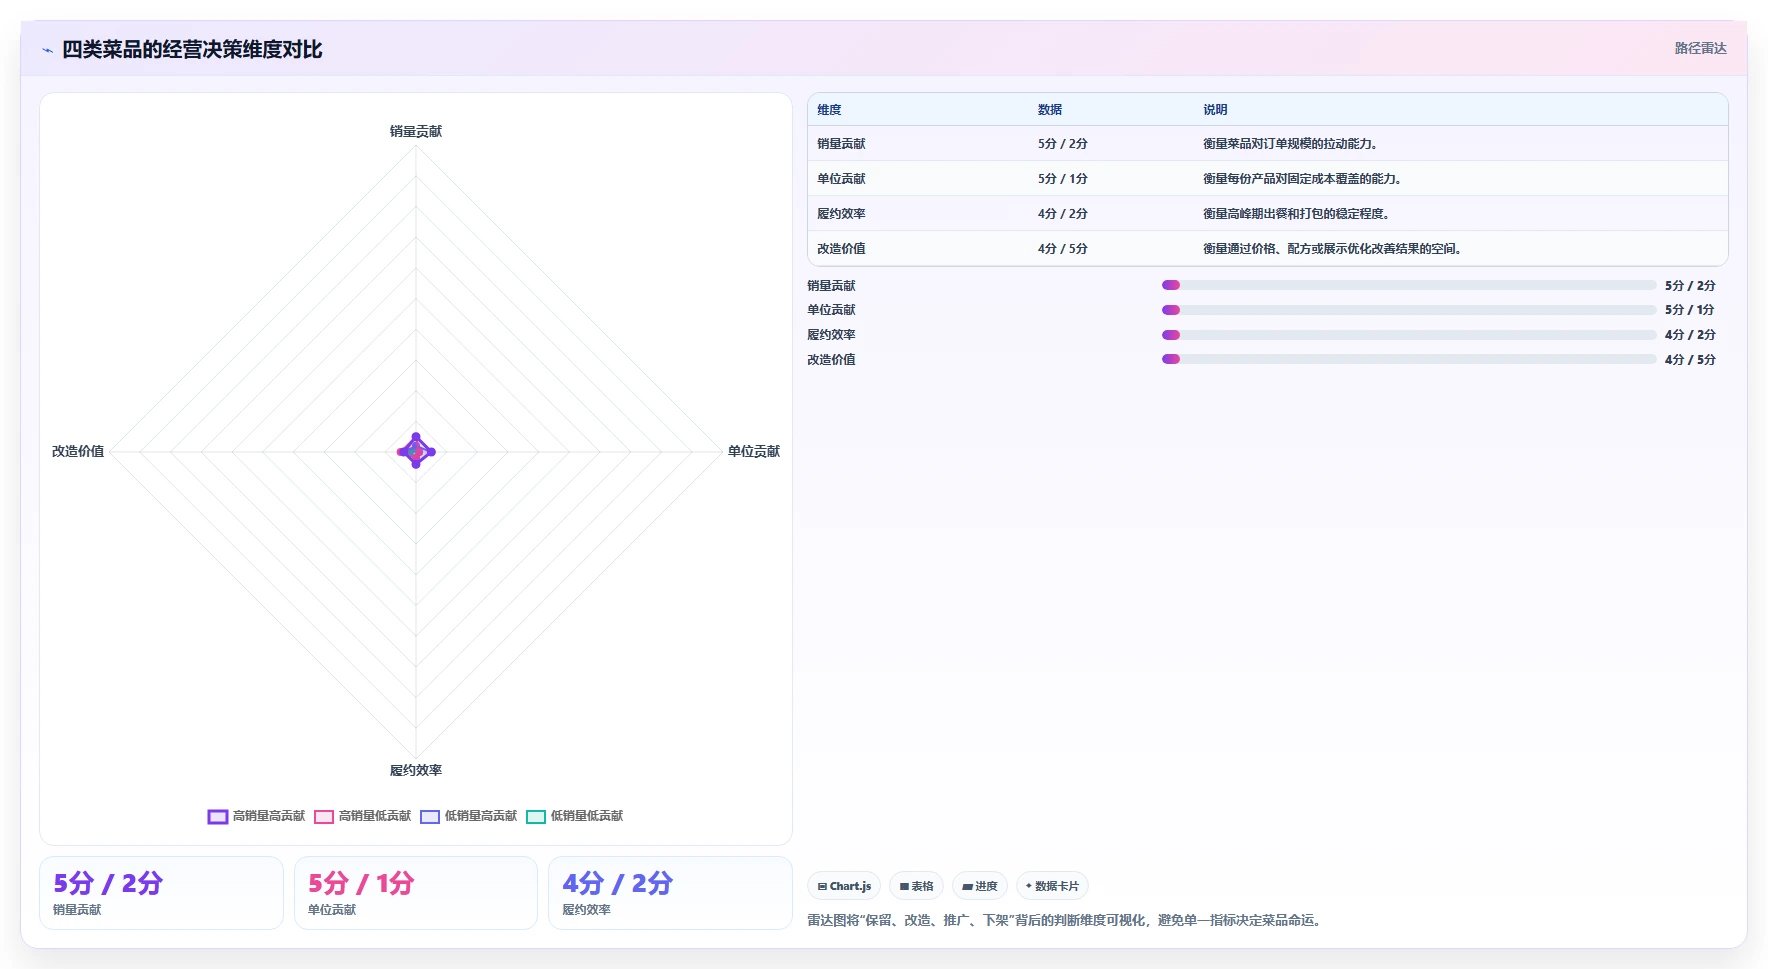Select the 单位贡献 table row cell
This screenshot has height=969, width=1768.
[841, 179]
